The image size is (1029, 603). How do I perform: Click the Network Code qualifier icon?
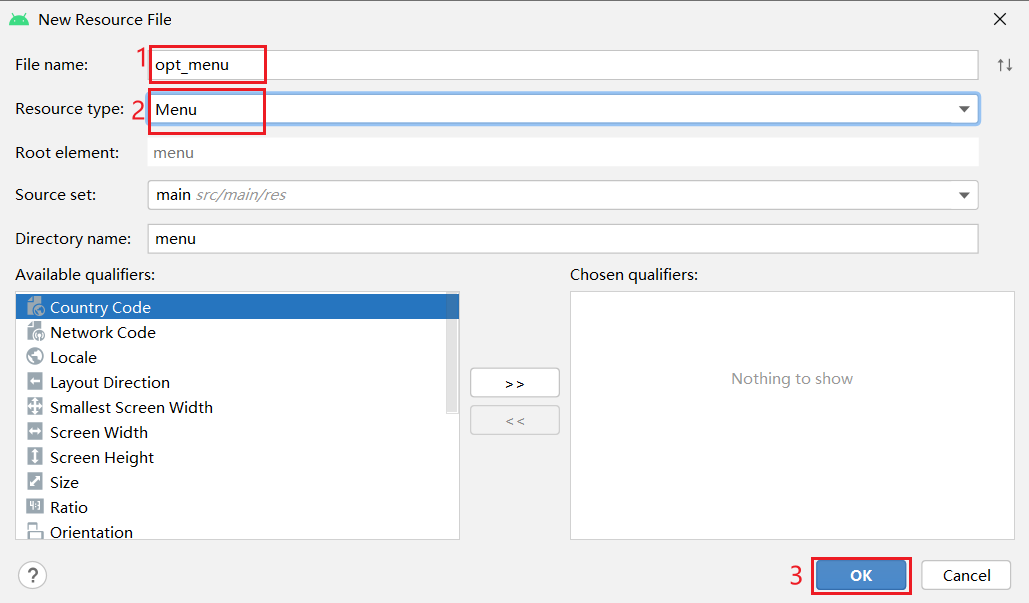[x=35, y=331]
